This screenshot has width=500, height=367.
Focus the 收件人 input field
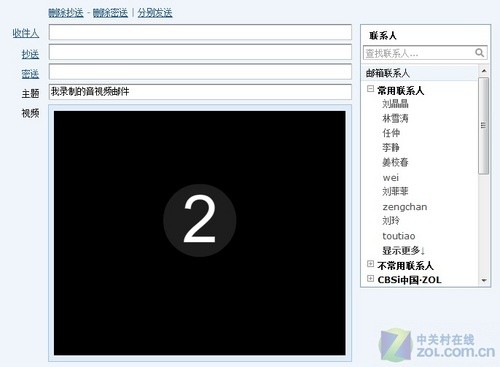click(200, 32)
